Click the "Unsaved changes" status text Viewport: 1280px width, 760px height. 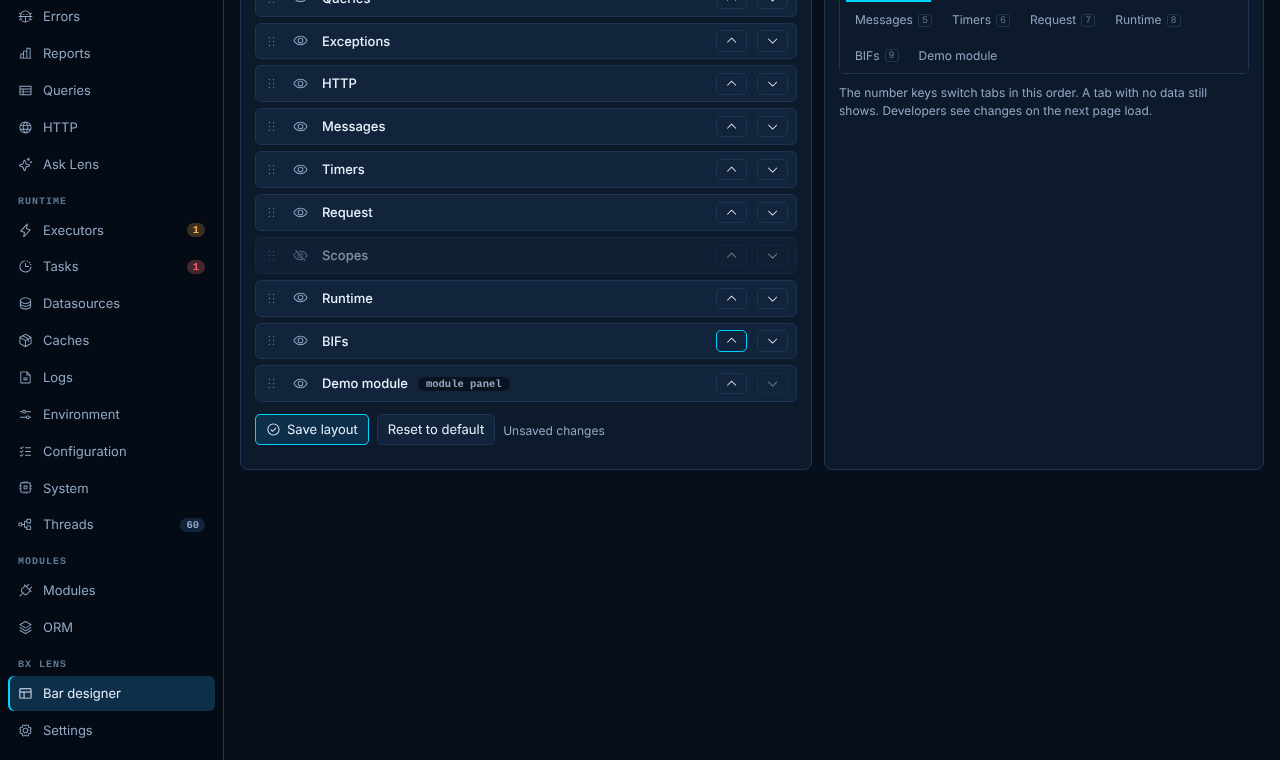554,431
